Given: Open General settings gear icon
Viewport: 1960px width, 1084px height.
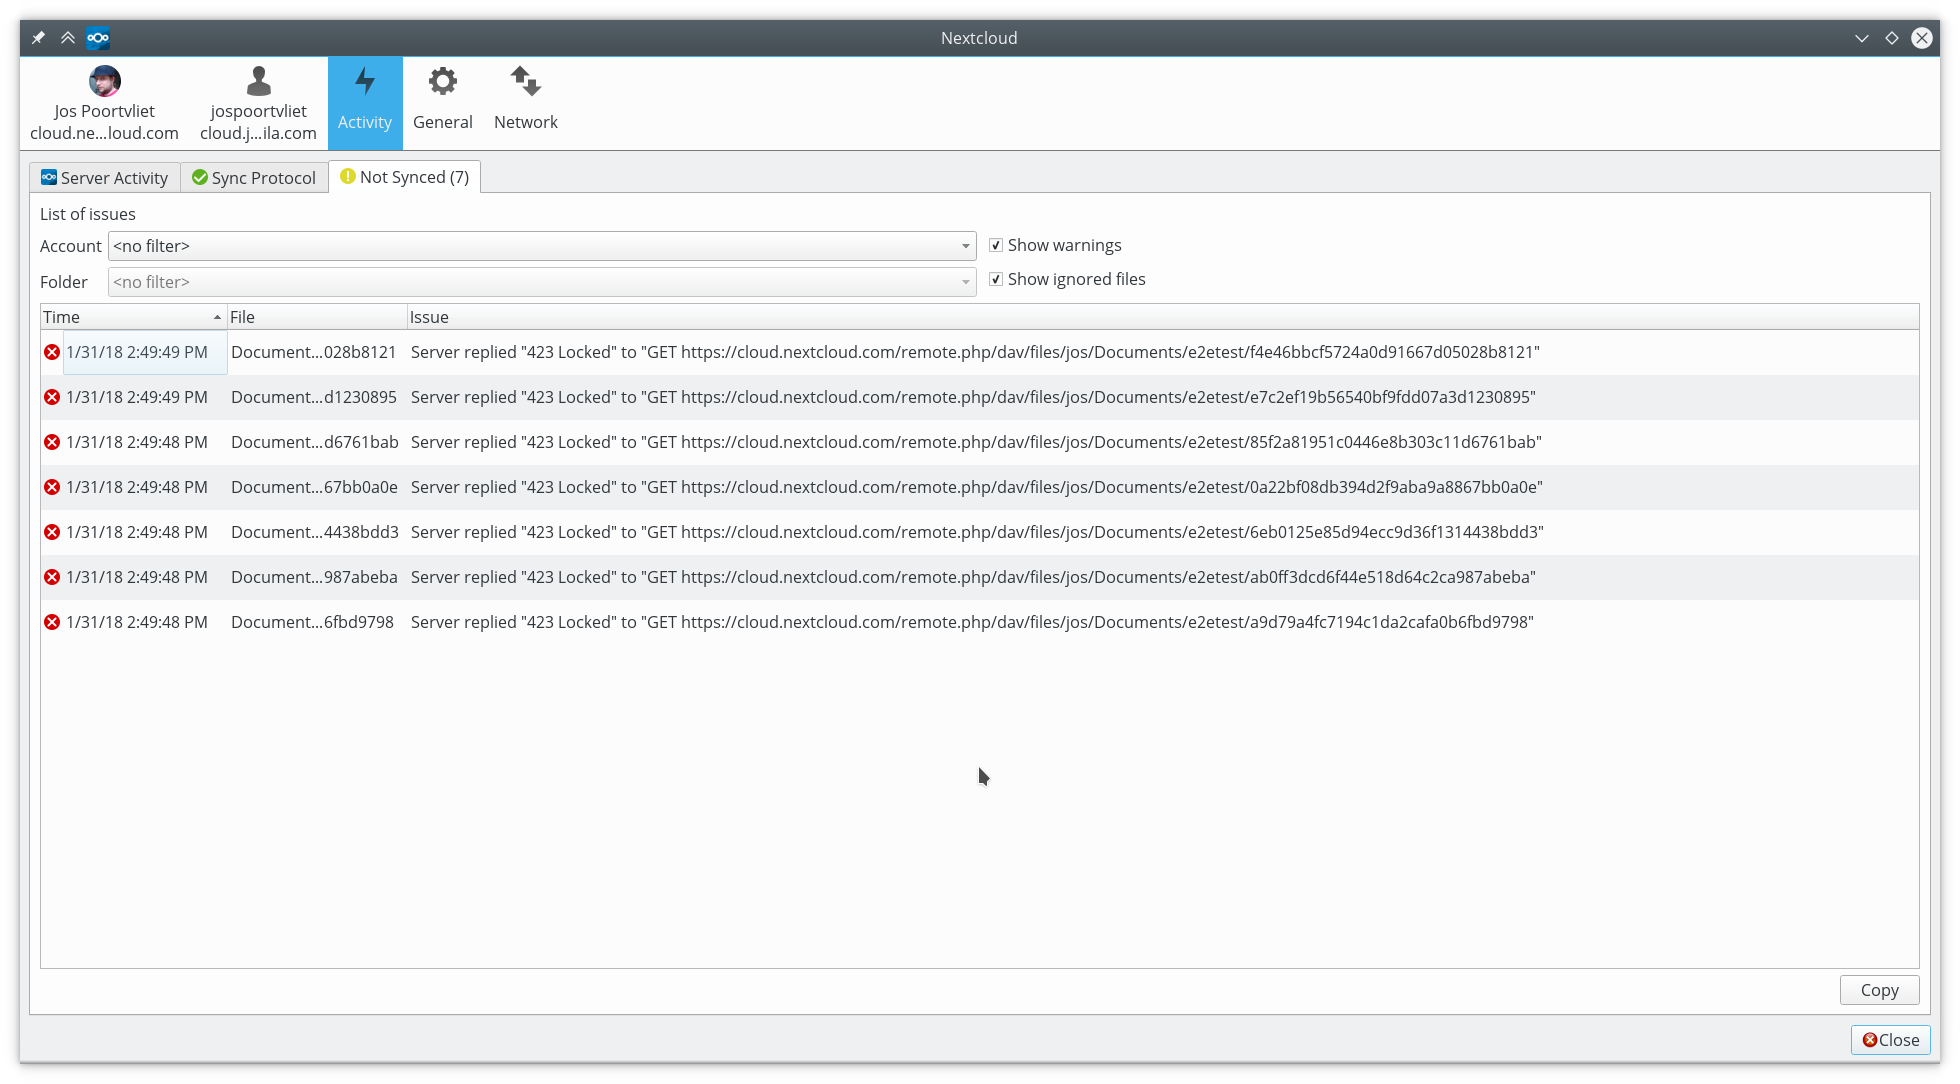Looking at the screenshot, I should pyautogui.click(x=443, y=81).
